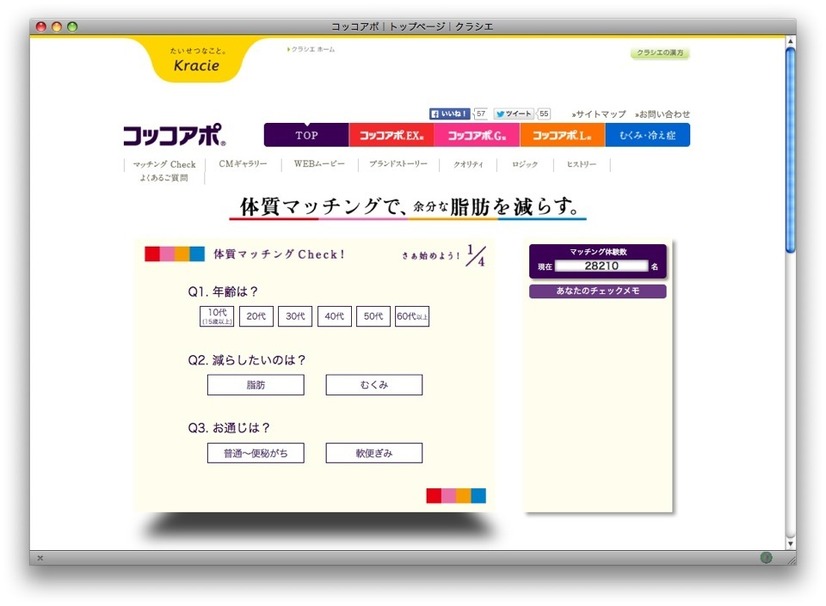Image resolution: width=826 pixels, height=606 pixels.
Task: Choose age option 30代
Action: tap(295, 316)
